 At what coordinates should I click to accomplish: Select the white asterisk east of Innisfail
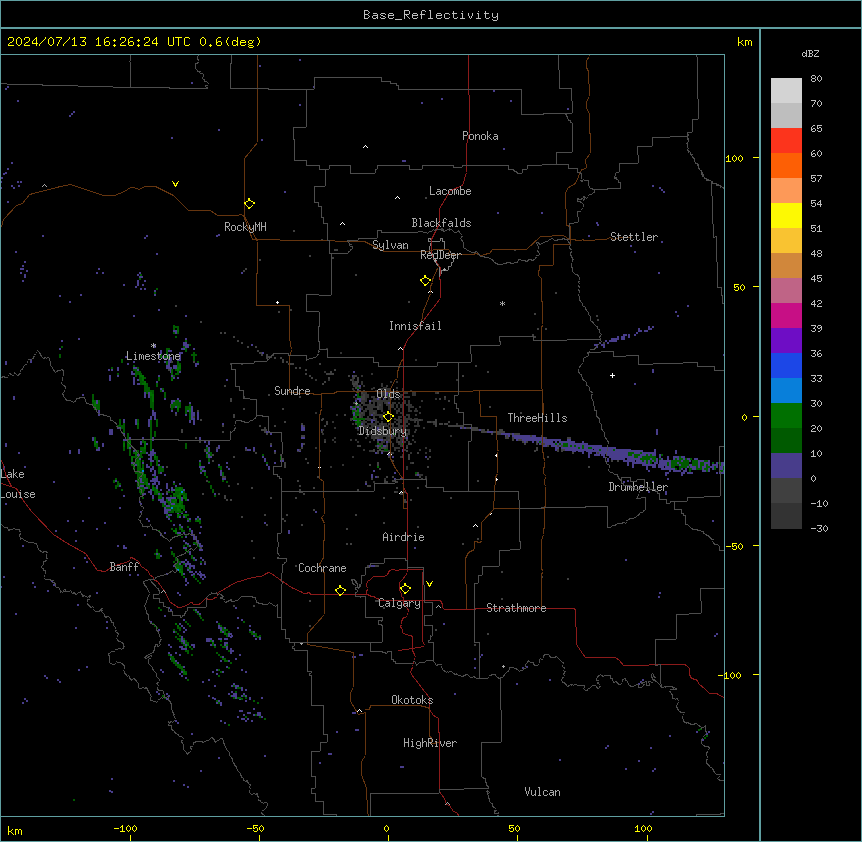tap(502, 303)
